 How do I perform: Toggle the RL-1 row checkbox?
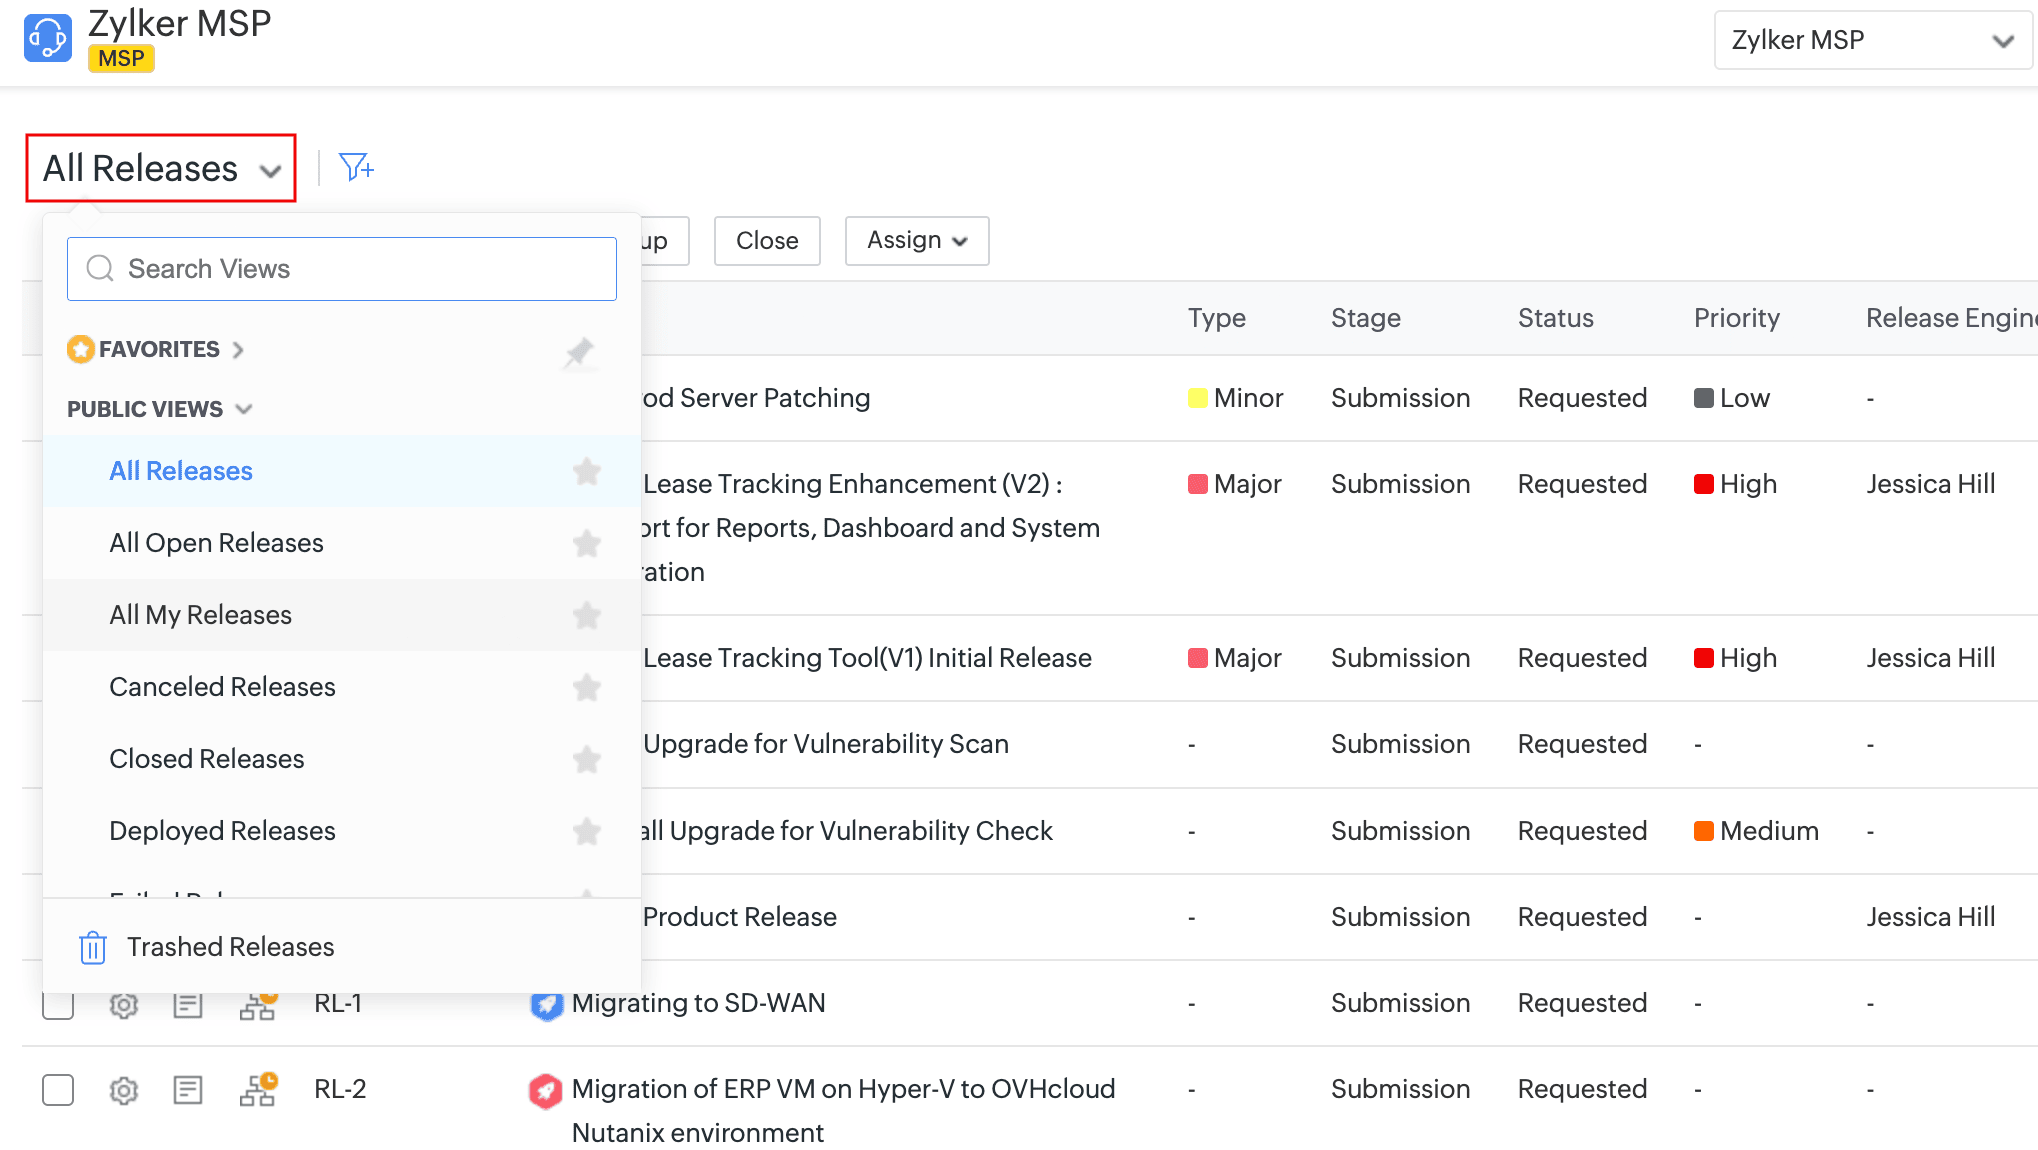click(58, 1006)
